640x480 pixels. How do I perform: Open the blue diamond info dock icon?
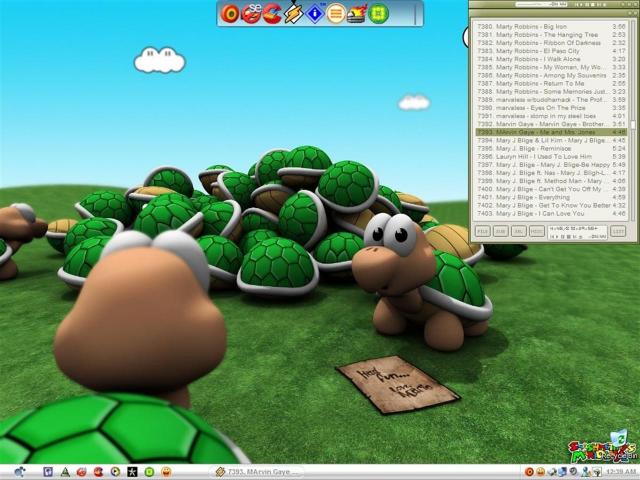point(315,13)
